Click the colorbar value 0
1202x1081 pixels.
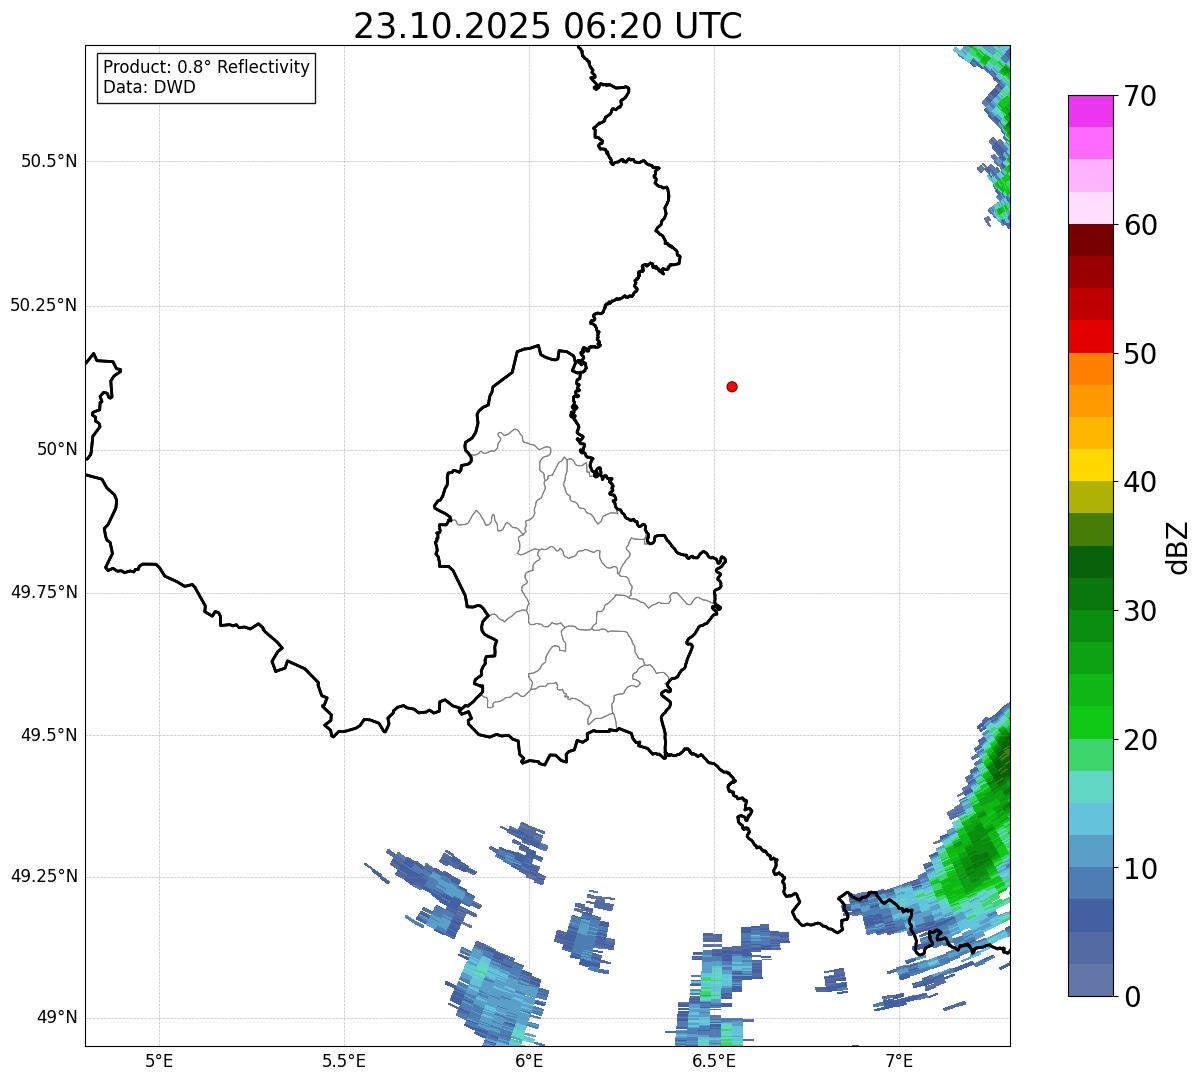[1131, 997]
